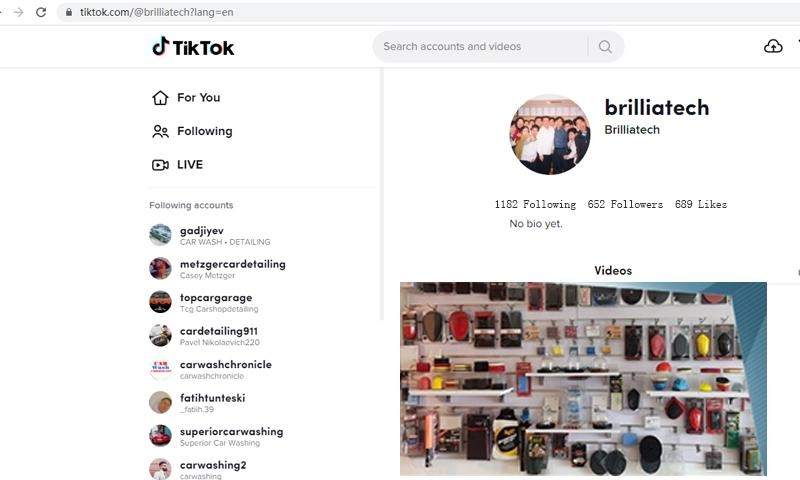Click the browser forward arrow
The image size is (800, 480).
(18, 12)
